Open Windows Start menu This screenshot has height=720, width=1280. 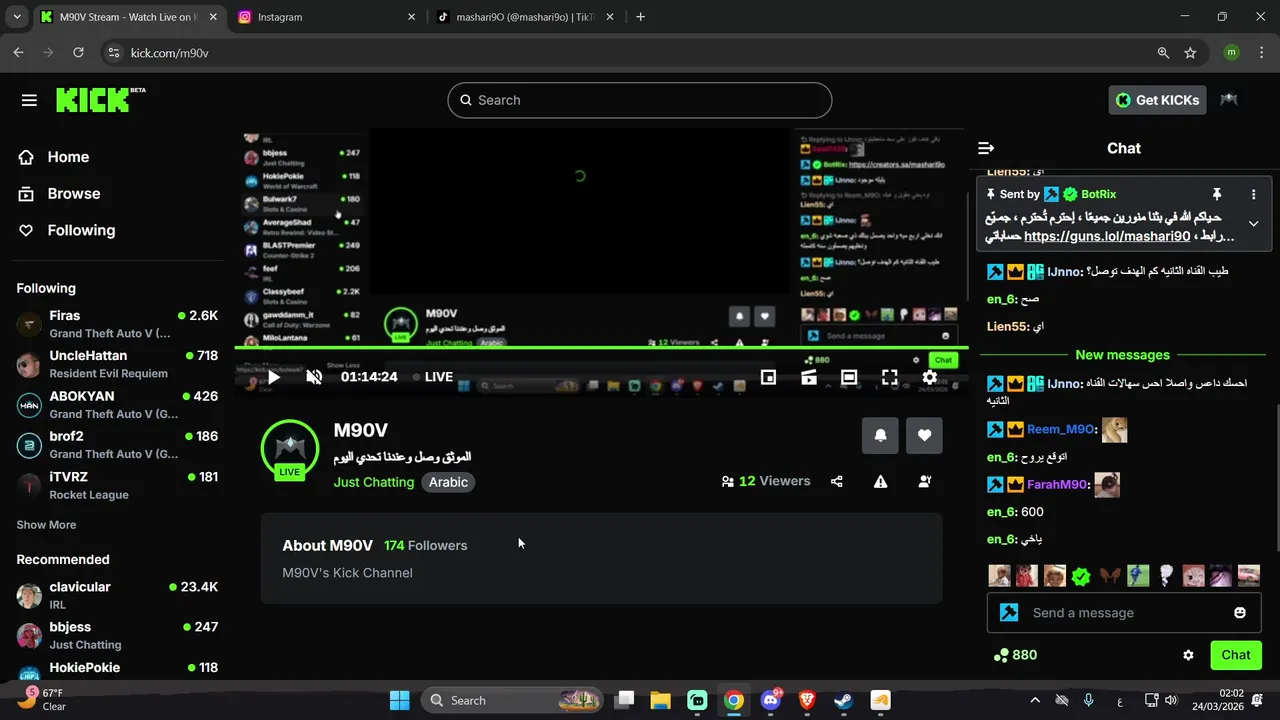click(399, 700)
